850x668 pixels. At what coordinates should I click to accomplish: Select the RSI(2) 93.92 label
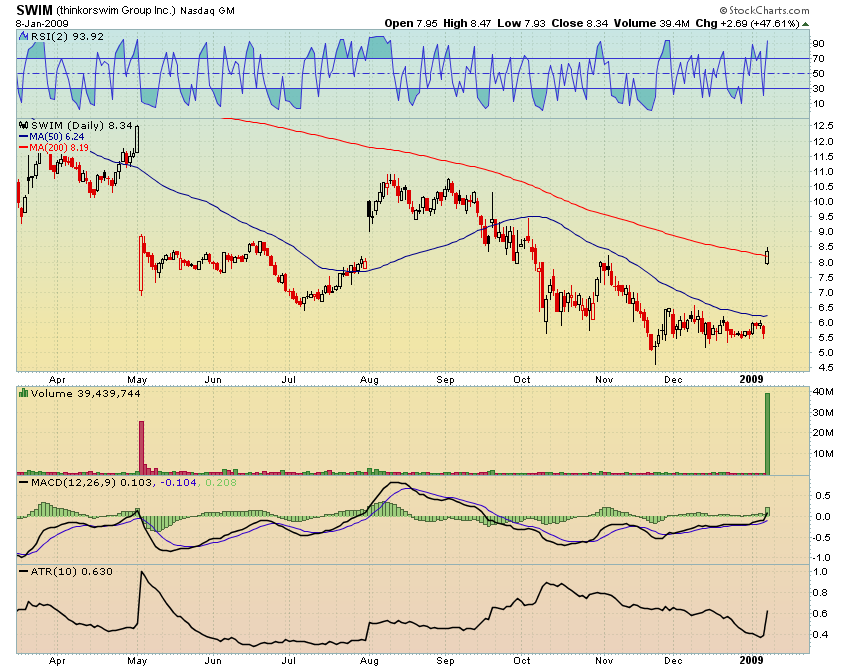tap(67, 36)
